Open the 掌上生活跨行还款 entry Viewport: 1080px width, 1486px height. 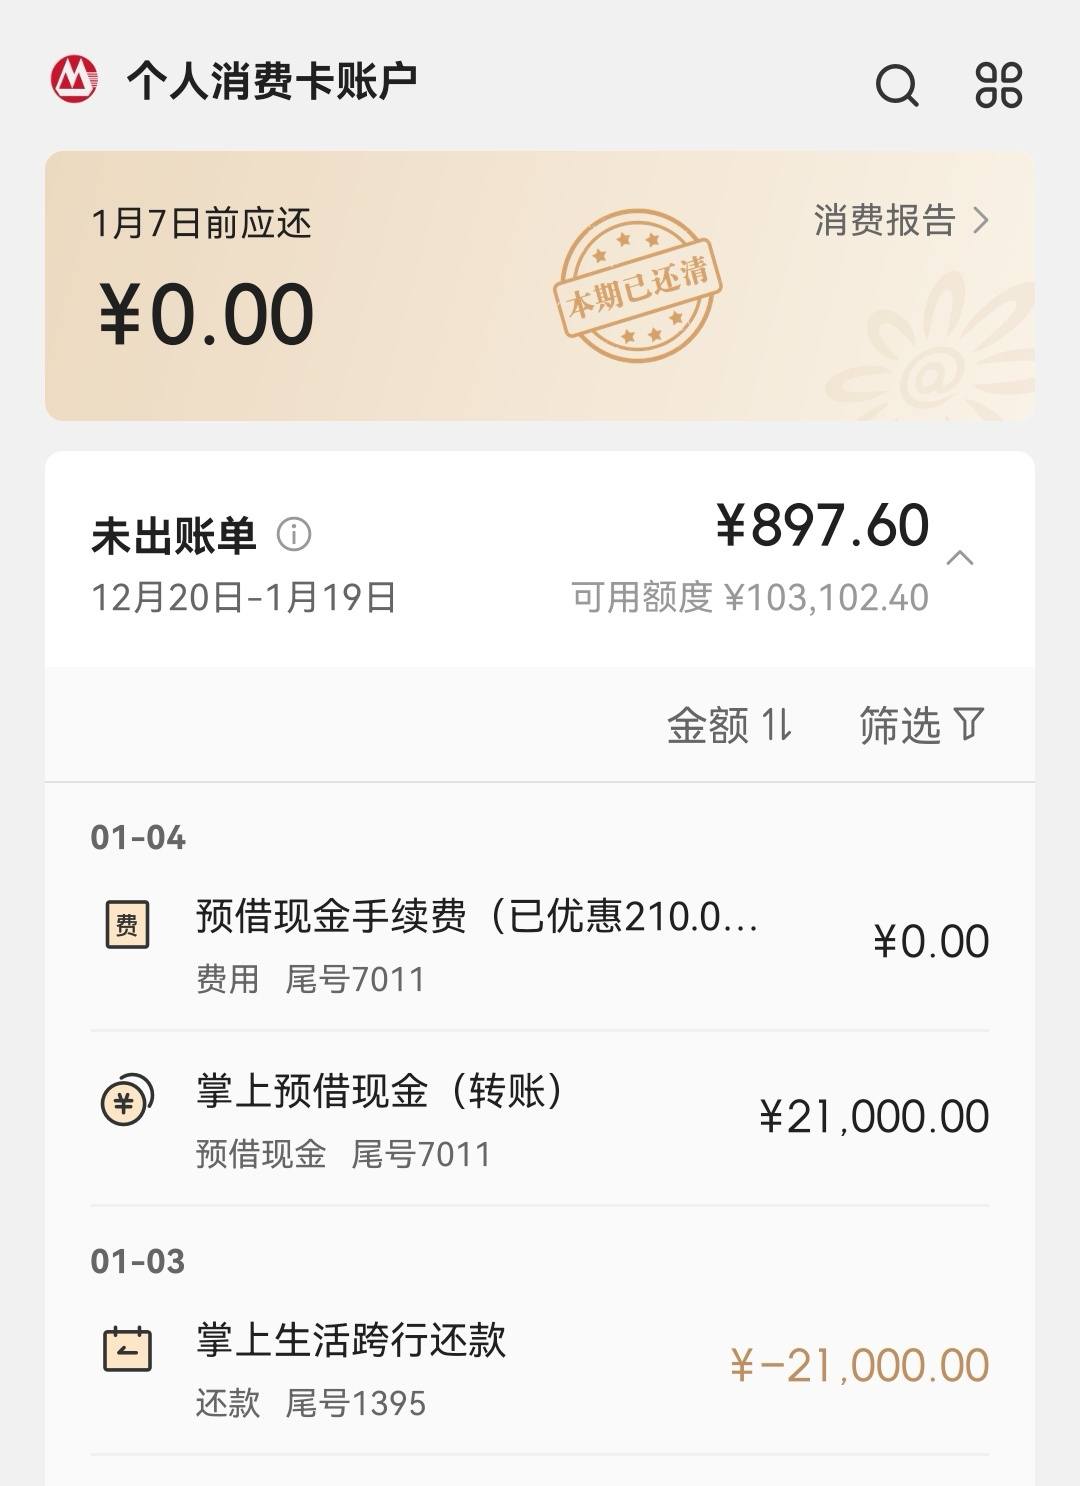540,1368
